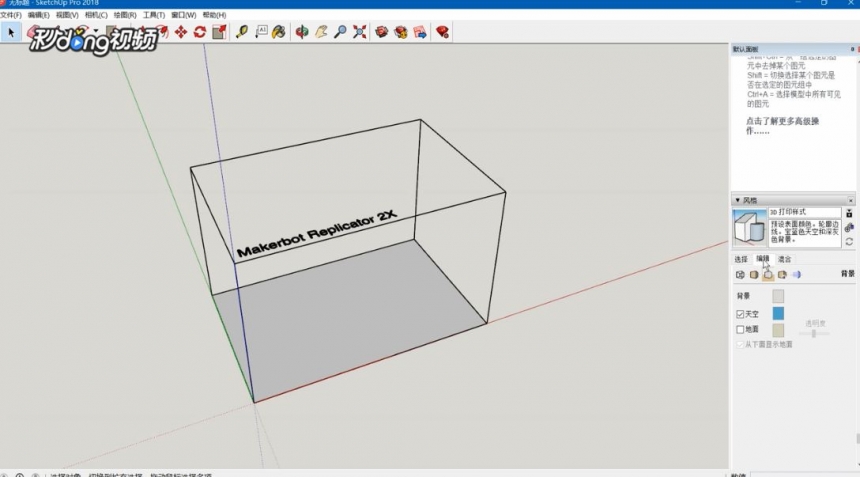The width and height of the screenshot is (860, 477).
Task: Pick the Pan hand tool
Action: (321, 32)
